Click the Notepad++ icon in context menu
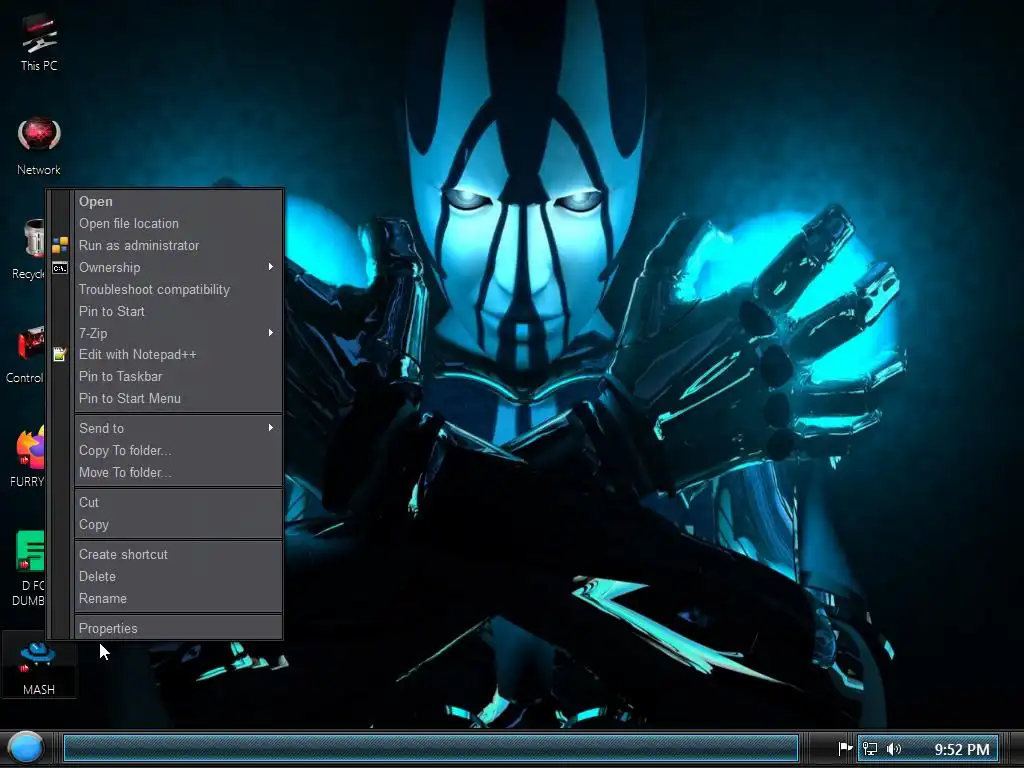 59,355
